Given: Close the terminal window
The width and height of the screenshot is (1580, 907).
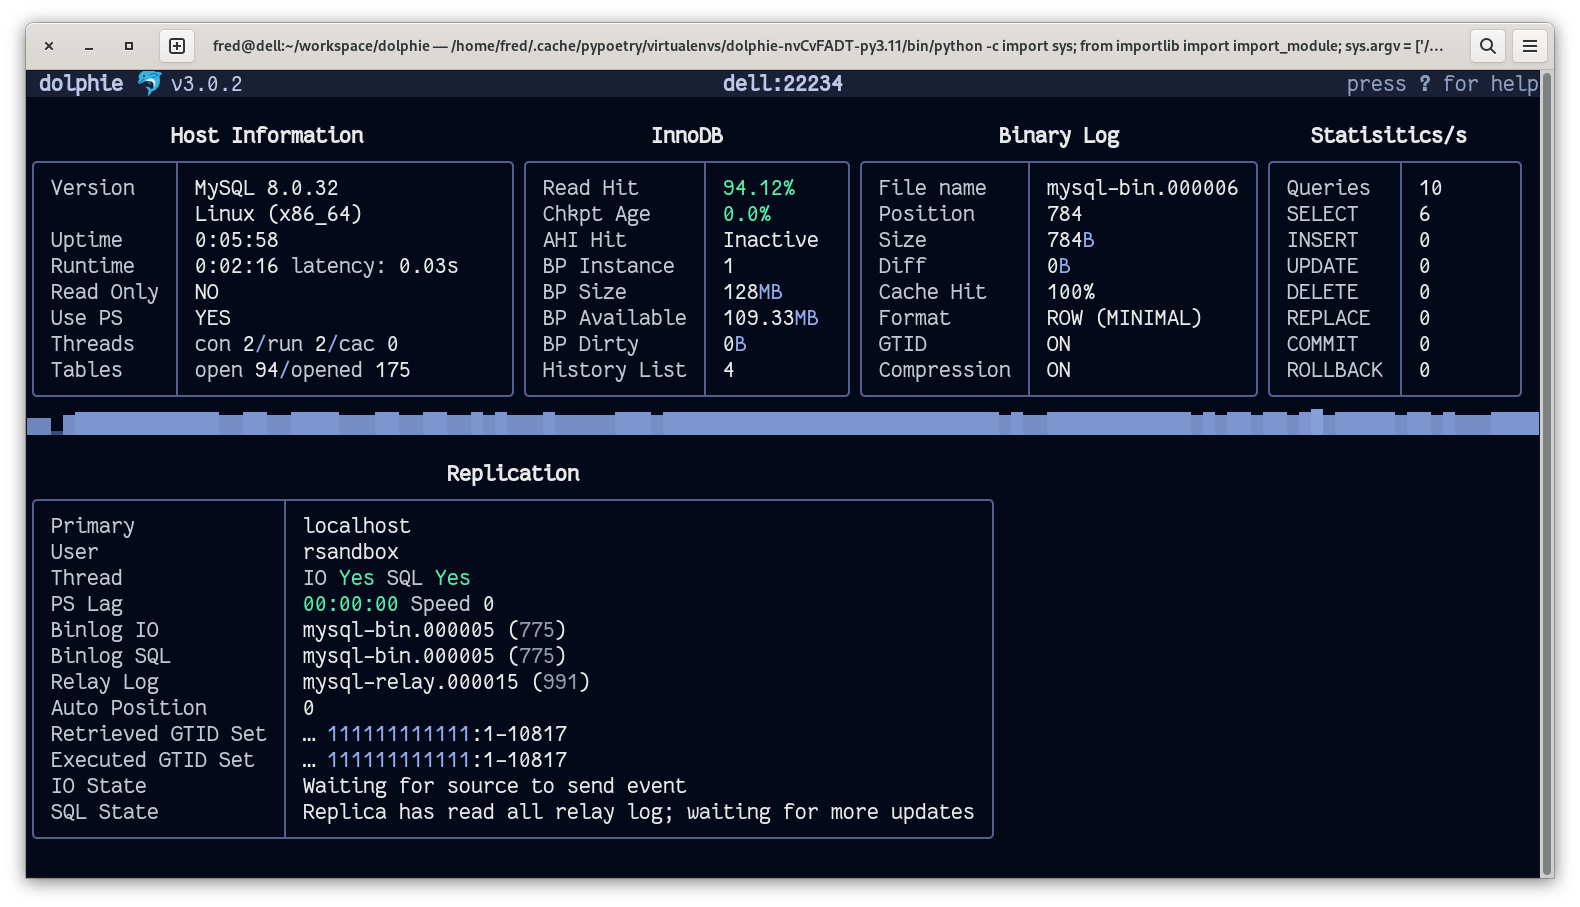Looking at the screenshot, I should pos(49,46).
